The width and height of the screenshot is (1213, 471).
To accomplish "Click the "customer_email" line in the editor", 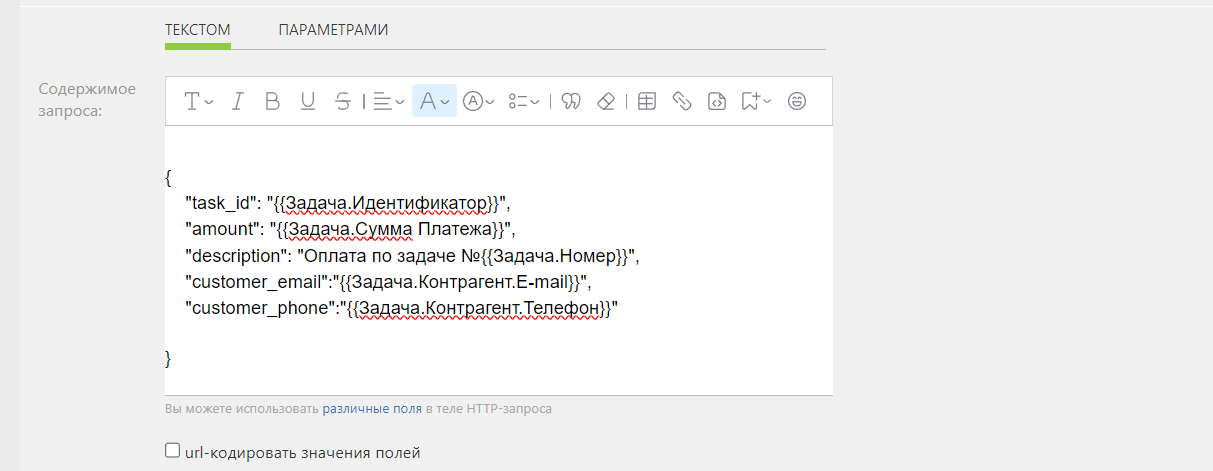I will pos(390,282).
